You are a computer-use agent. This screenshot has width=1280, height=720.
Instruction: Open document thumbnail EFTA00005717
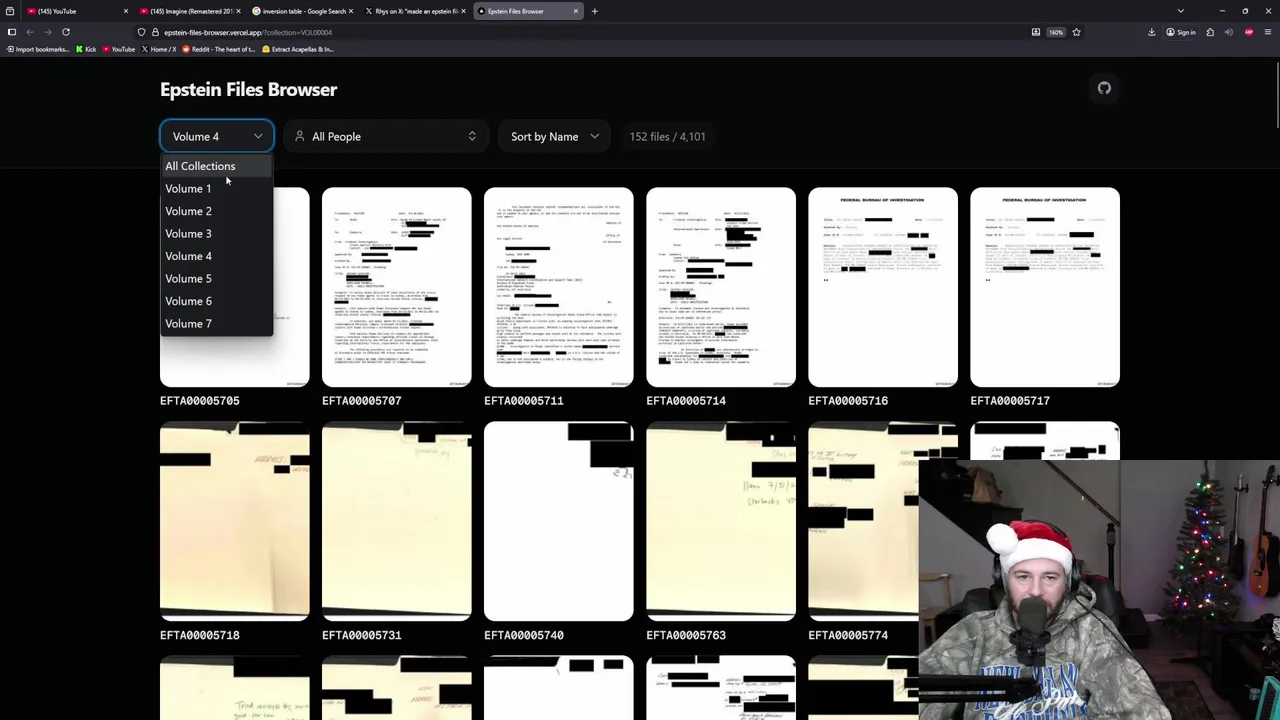pos(1045,287)
